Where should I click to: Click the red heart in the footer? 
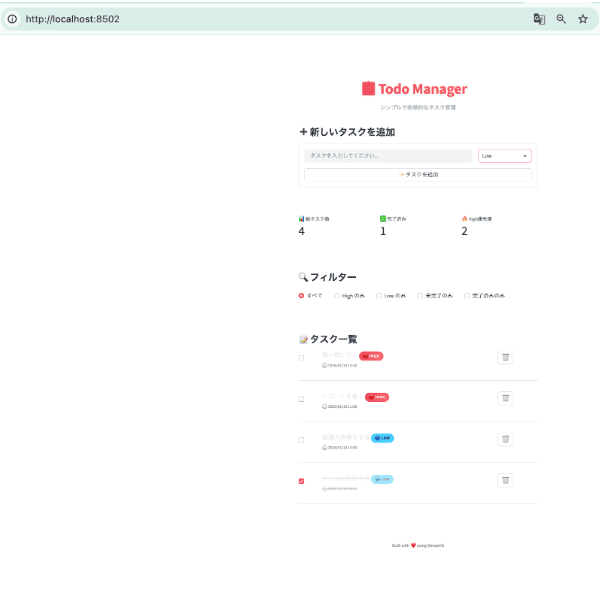click(x=413, y=545)
